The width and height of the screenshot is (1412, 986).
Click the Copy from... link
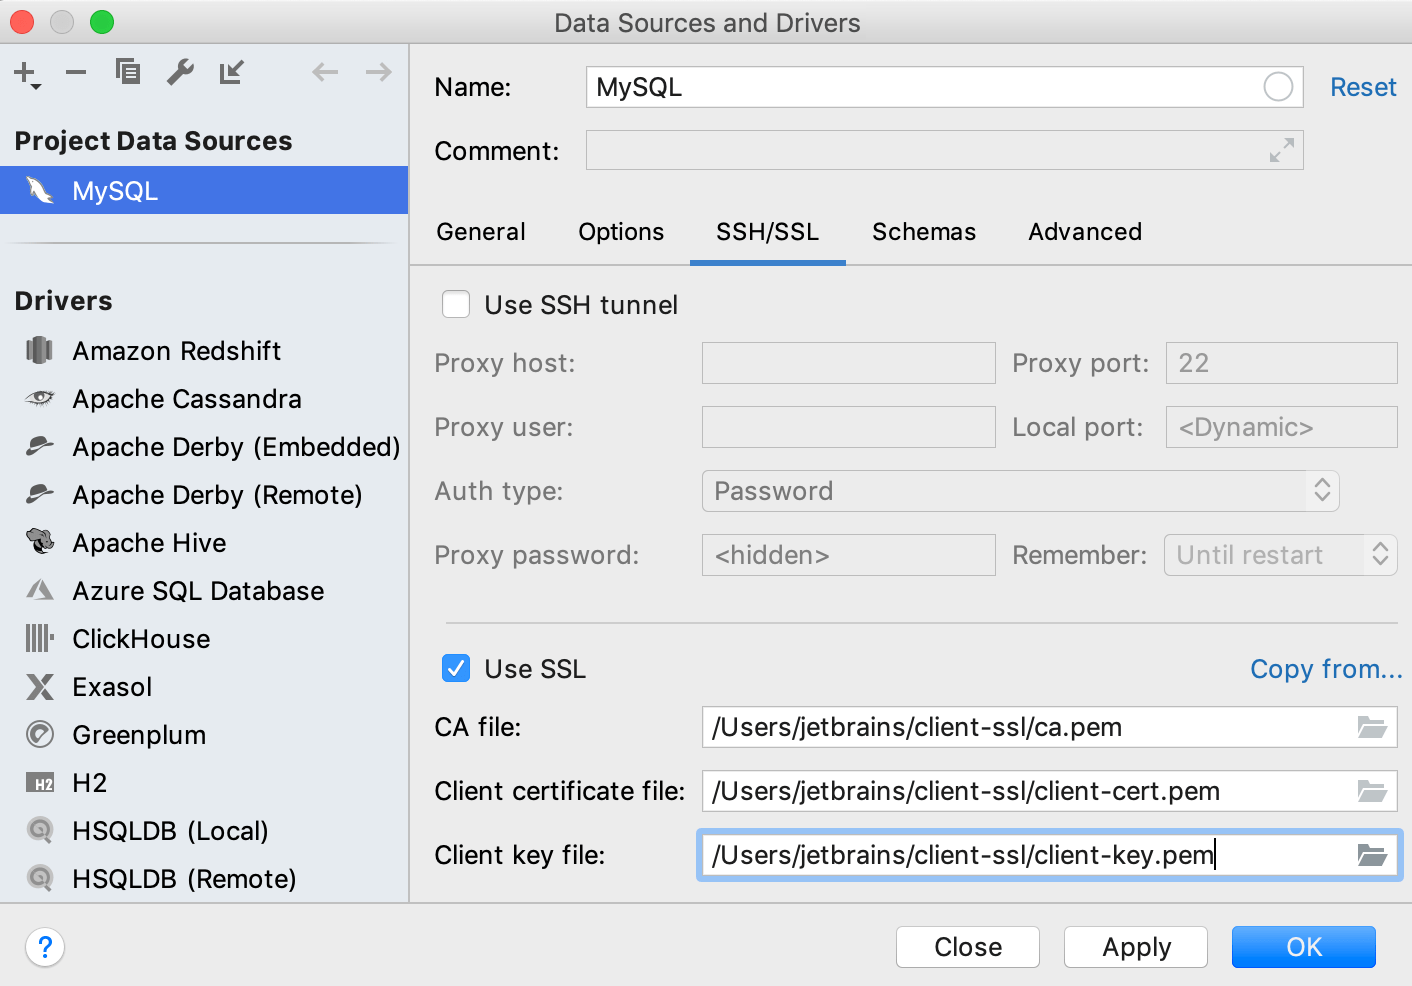[x=1326, y=669]
